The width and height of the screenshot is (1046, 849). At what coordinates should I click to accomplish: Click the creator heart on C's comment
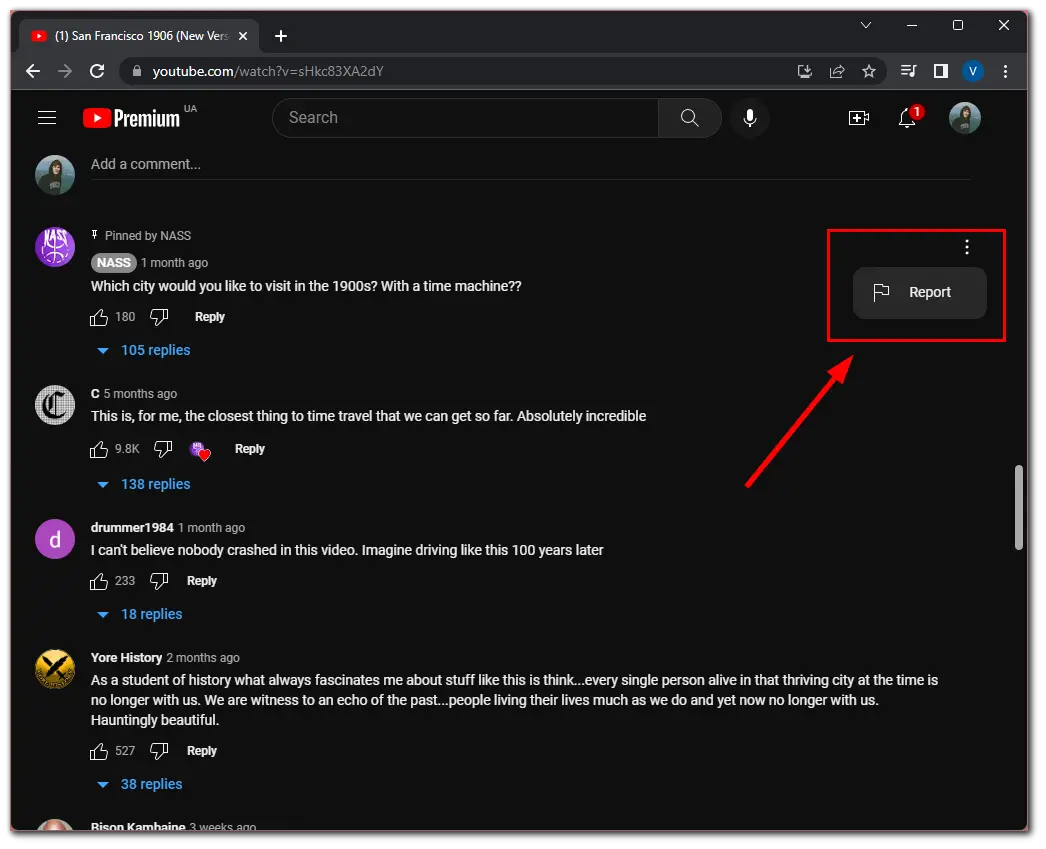(200, 451)
